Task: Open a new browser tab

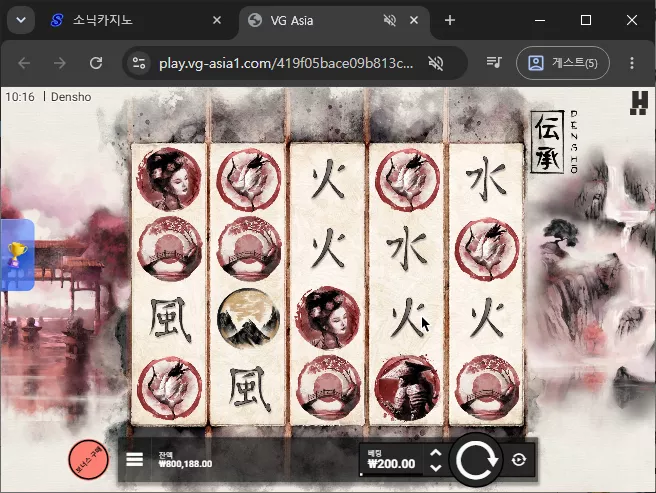Action: click(450, 20)
